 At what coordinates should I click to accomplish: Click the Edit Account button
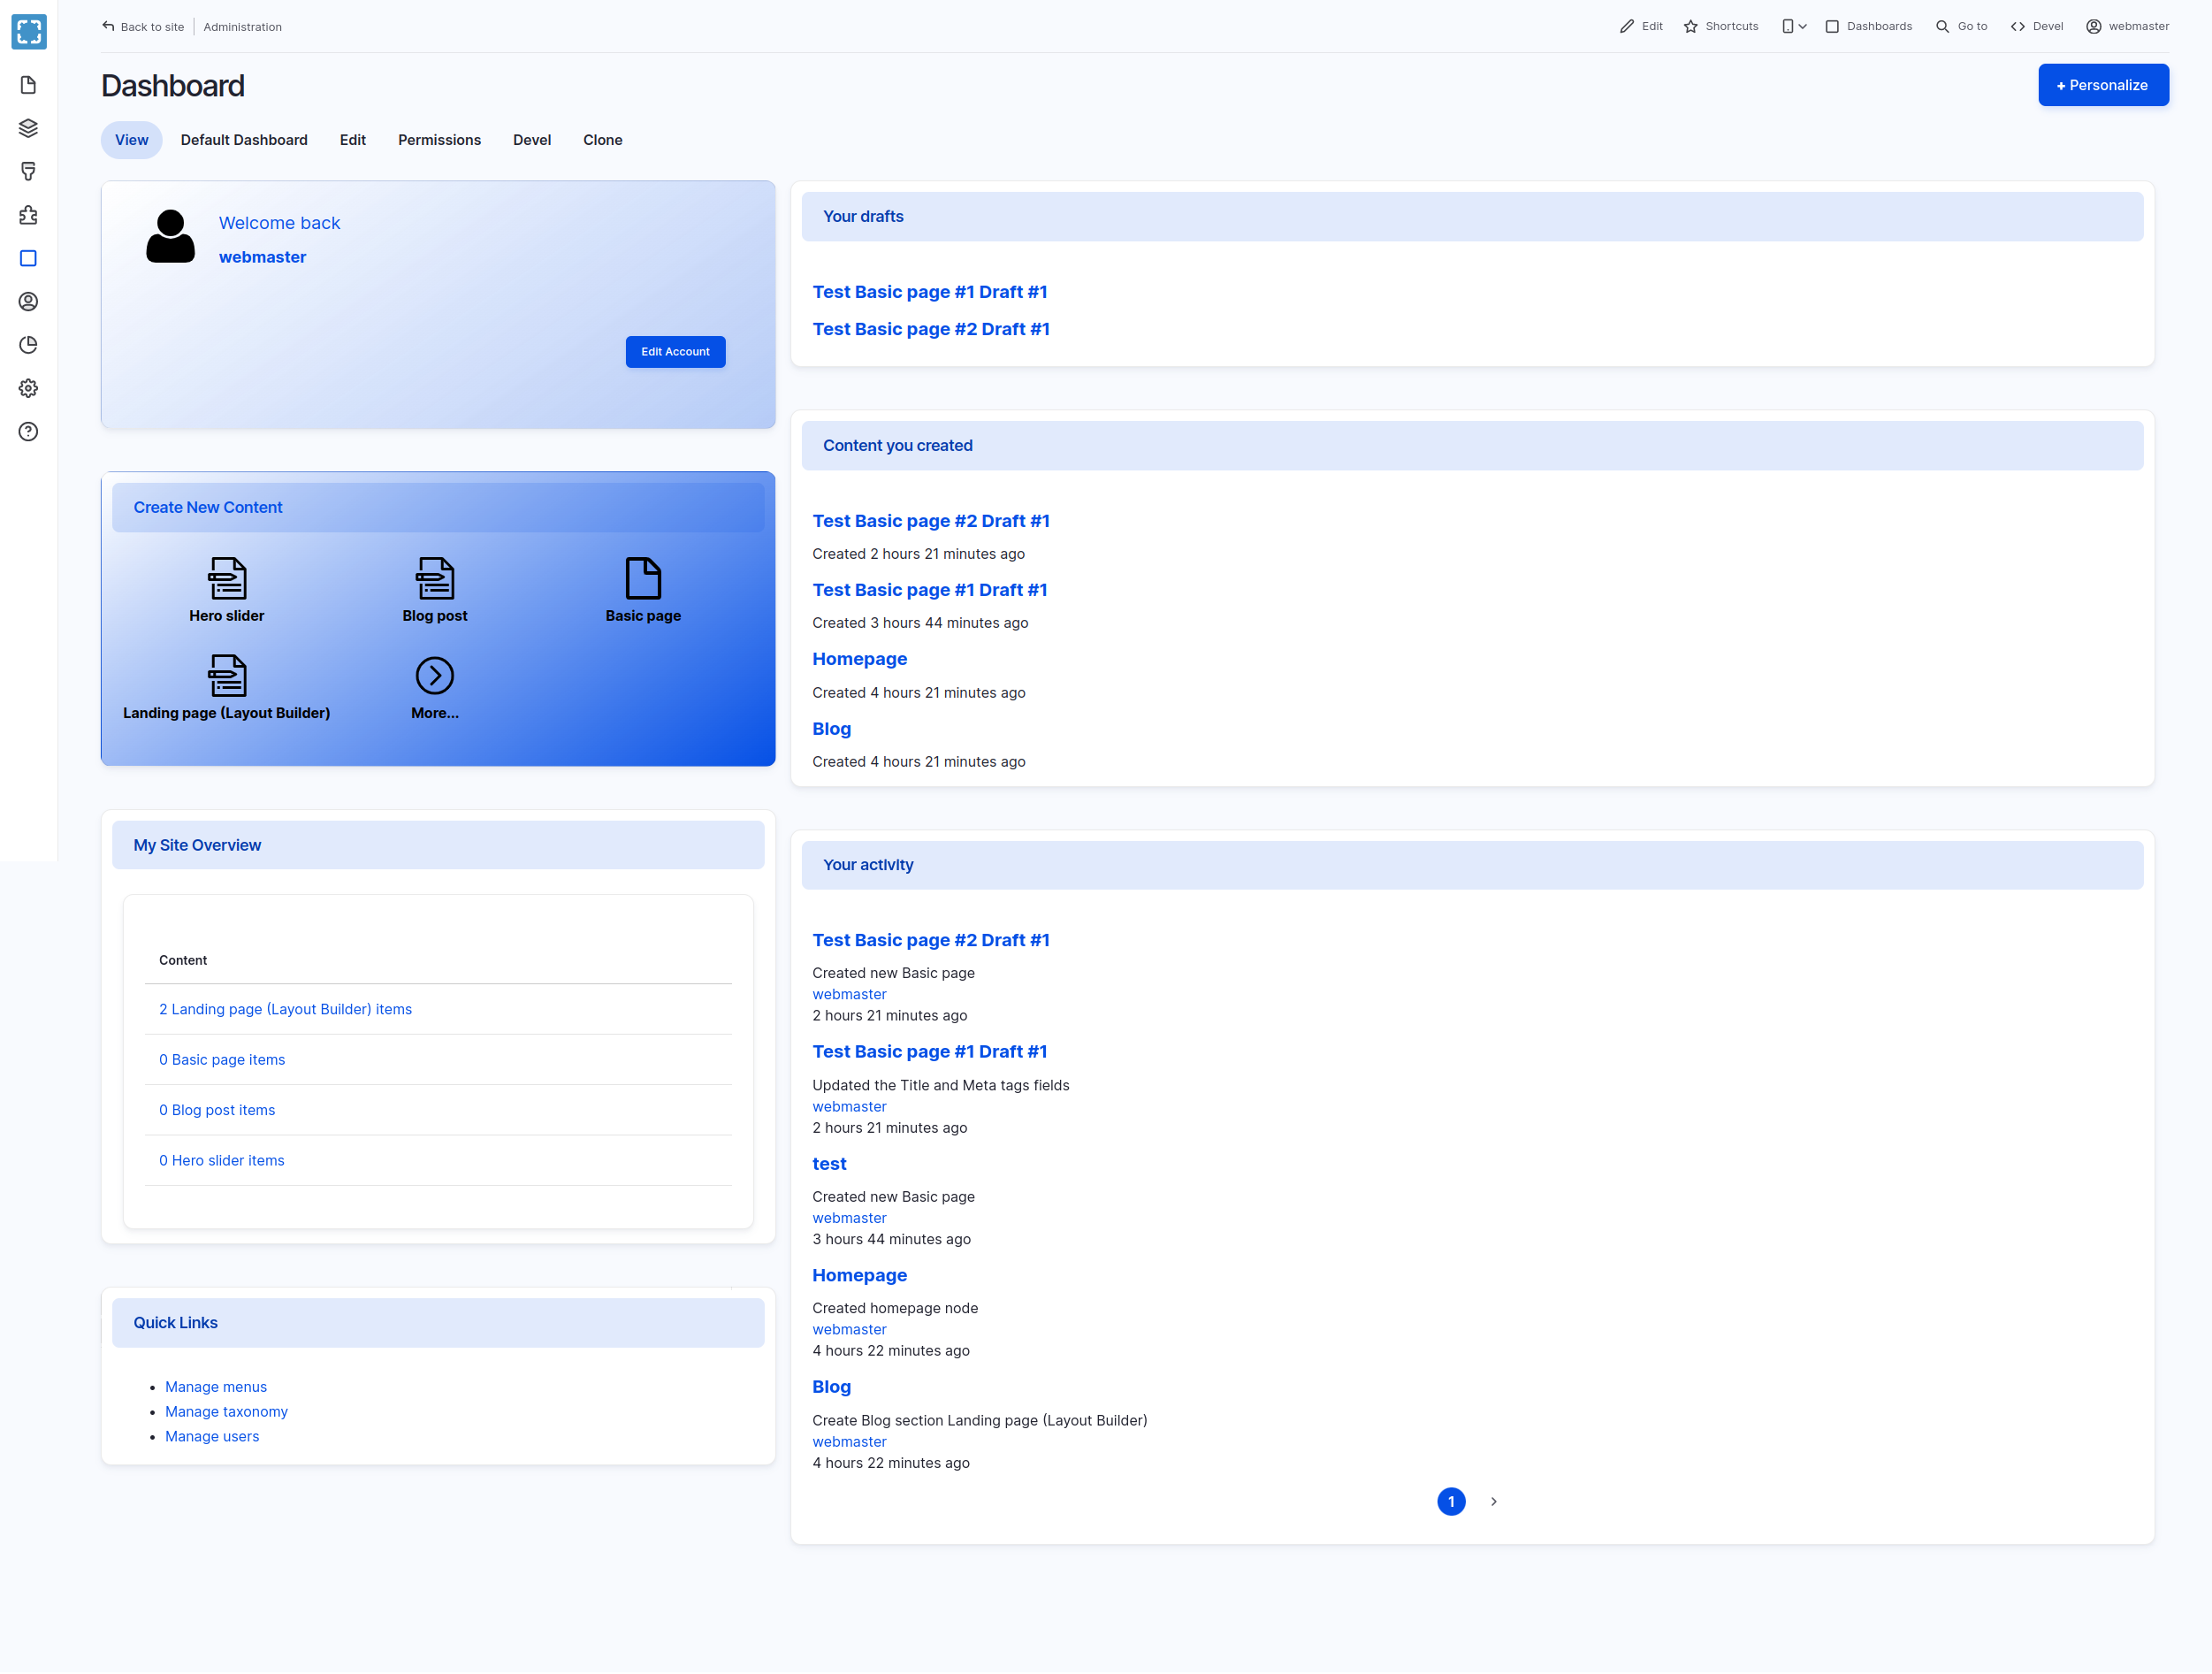pyautogui.click(x=675, y=352)
